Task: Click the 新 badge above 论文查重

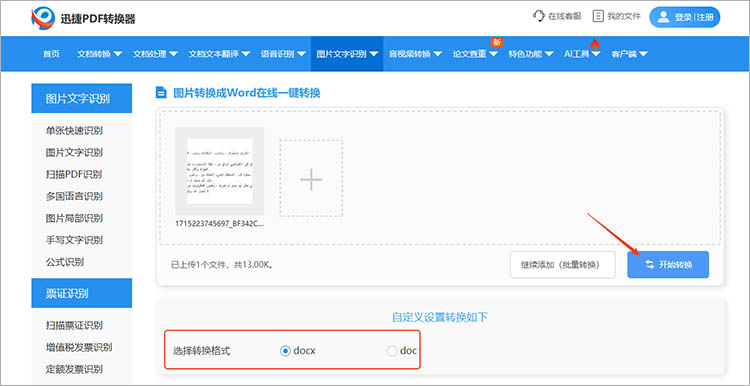Action: tap(496, 42)
